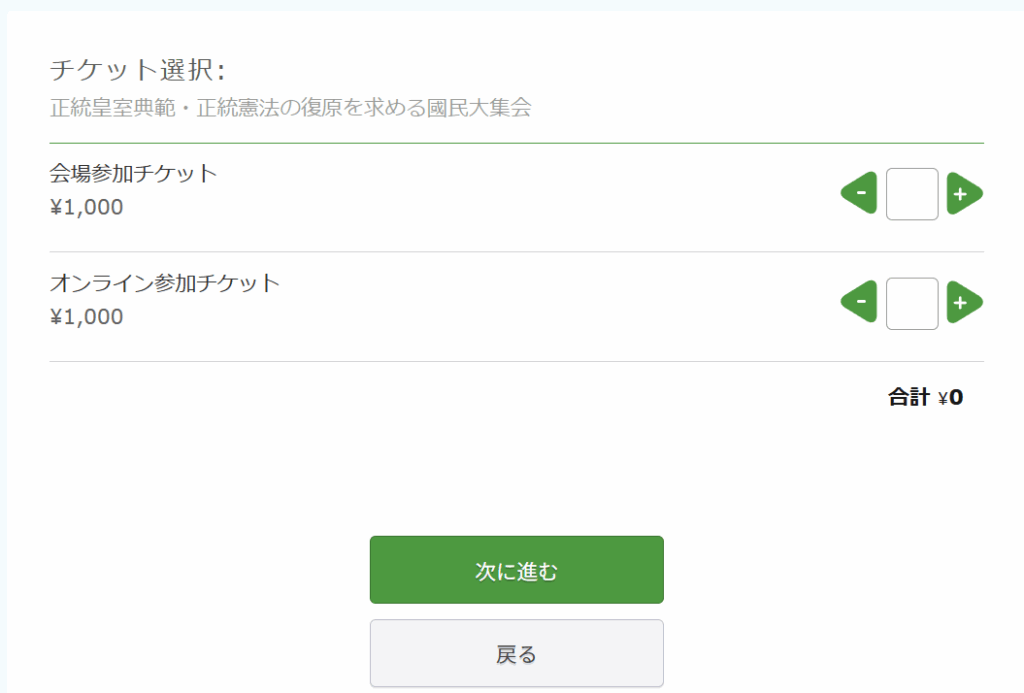Increase オンライン参加チケット quantity with plus arrow

click(x=963, y=302)
